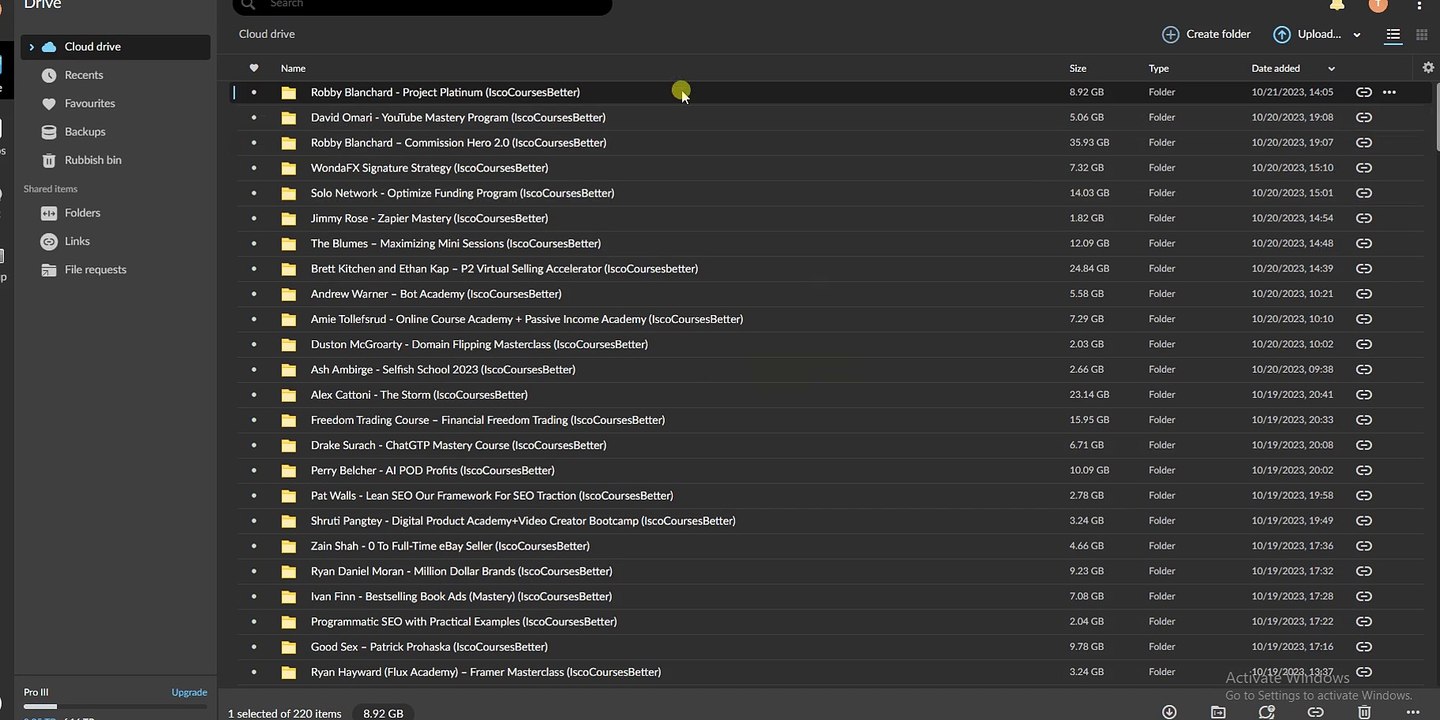Select the Zain Shah - 0 To Full-Time eBay Seller folder name
The width and height of the screenshot is (1440, 720).
tap(450, 546)
